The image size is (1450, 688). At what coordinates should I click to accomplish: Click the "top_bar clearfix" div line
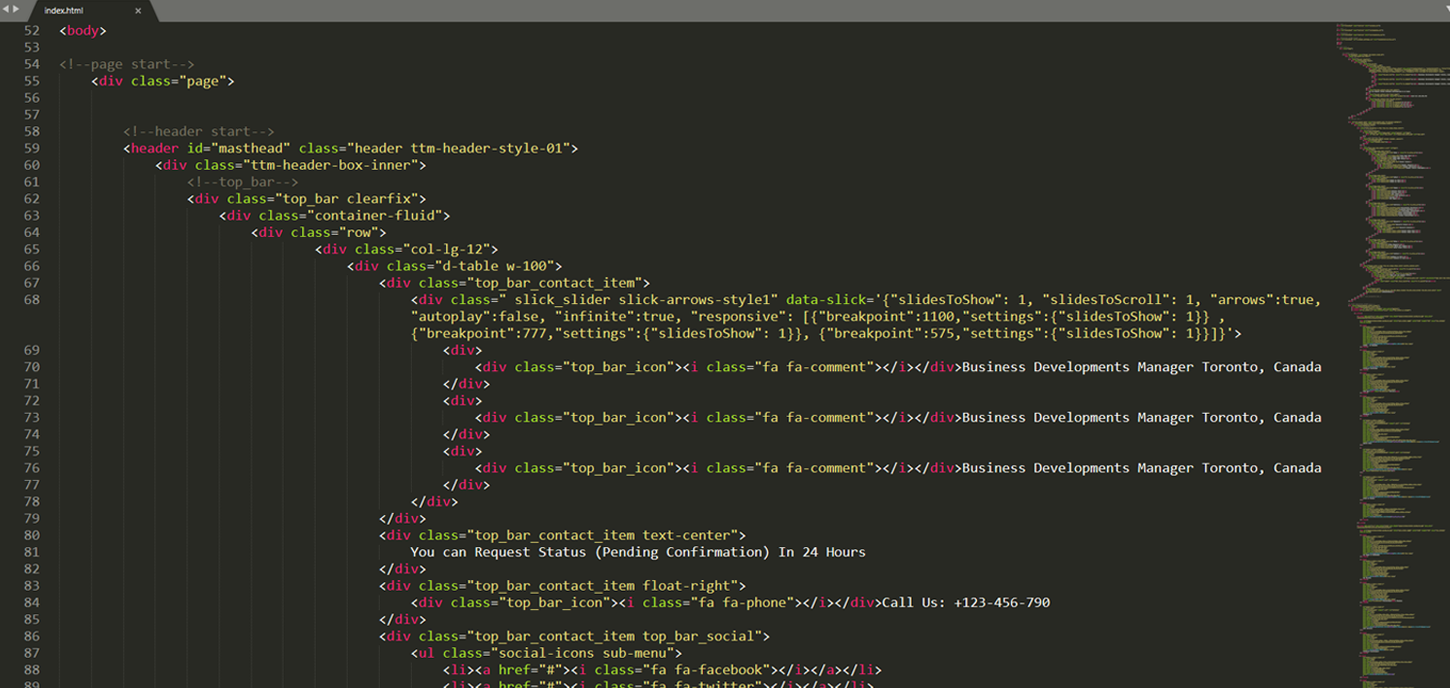pyautogui.click(x=307, y=199)
